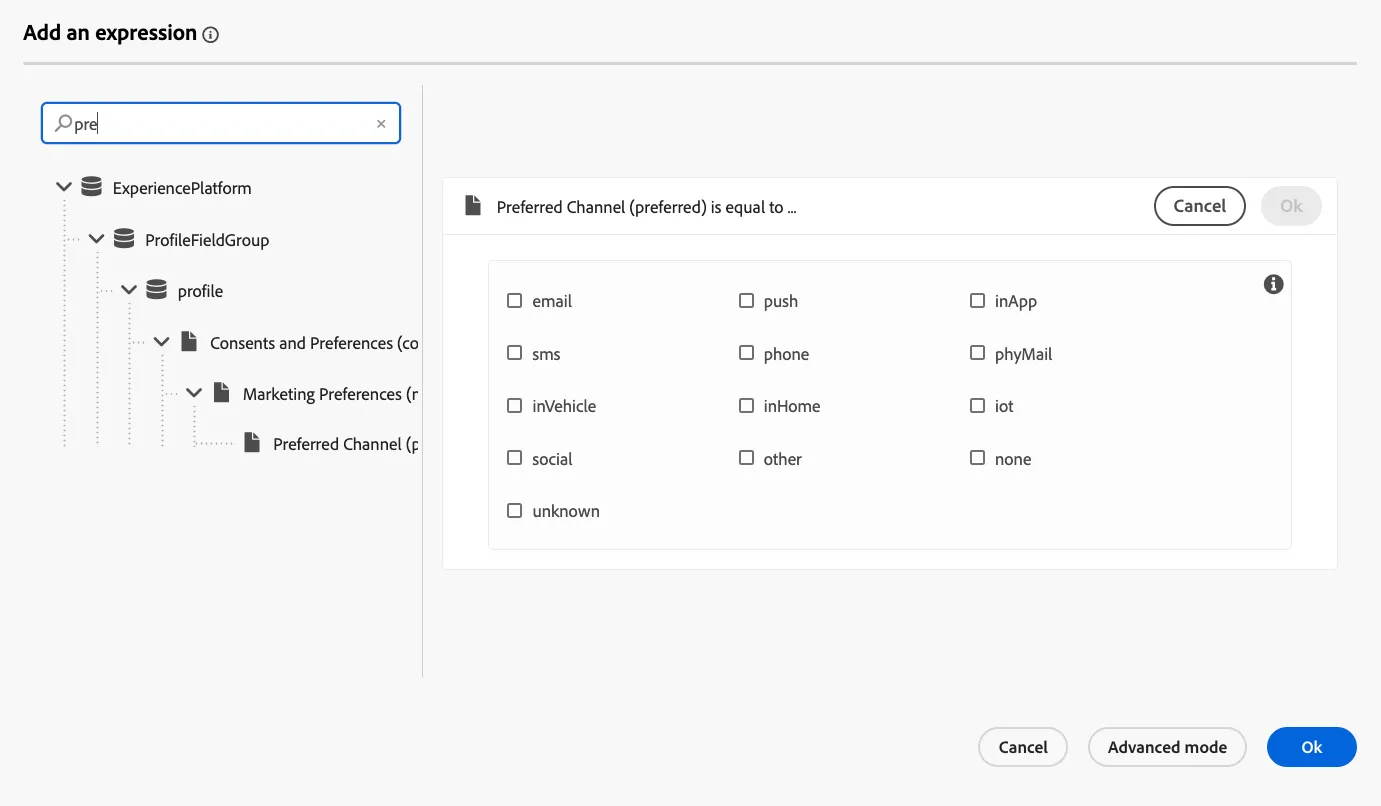Click the Consents and Preferences document icon

[x=189, y=342]
